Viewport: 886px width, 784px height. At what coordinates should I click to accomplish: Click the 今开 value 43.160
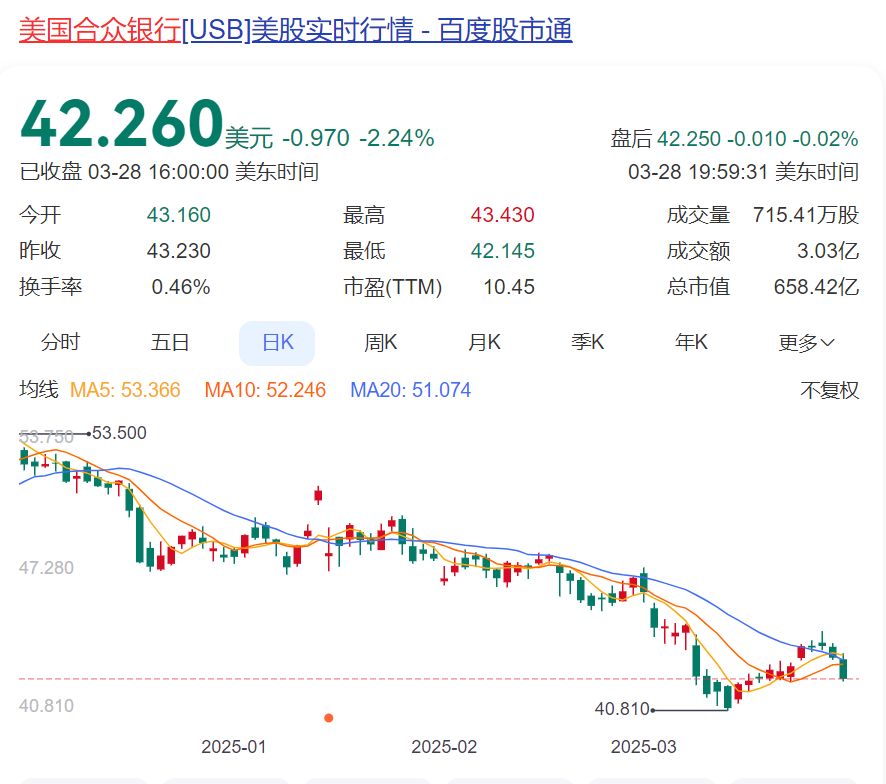(x=179, y=215)
